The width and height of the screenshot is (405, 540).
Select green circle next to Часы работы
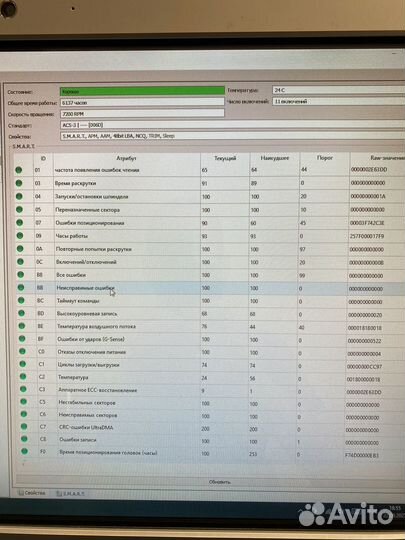point(20,236)
